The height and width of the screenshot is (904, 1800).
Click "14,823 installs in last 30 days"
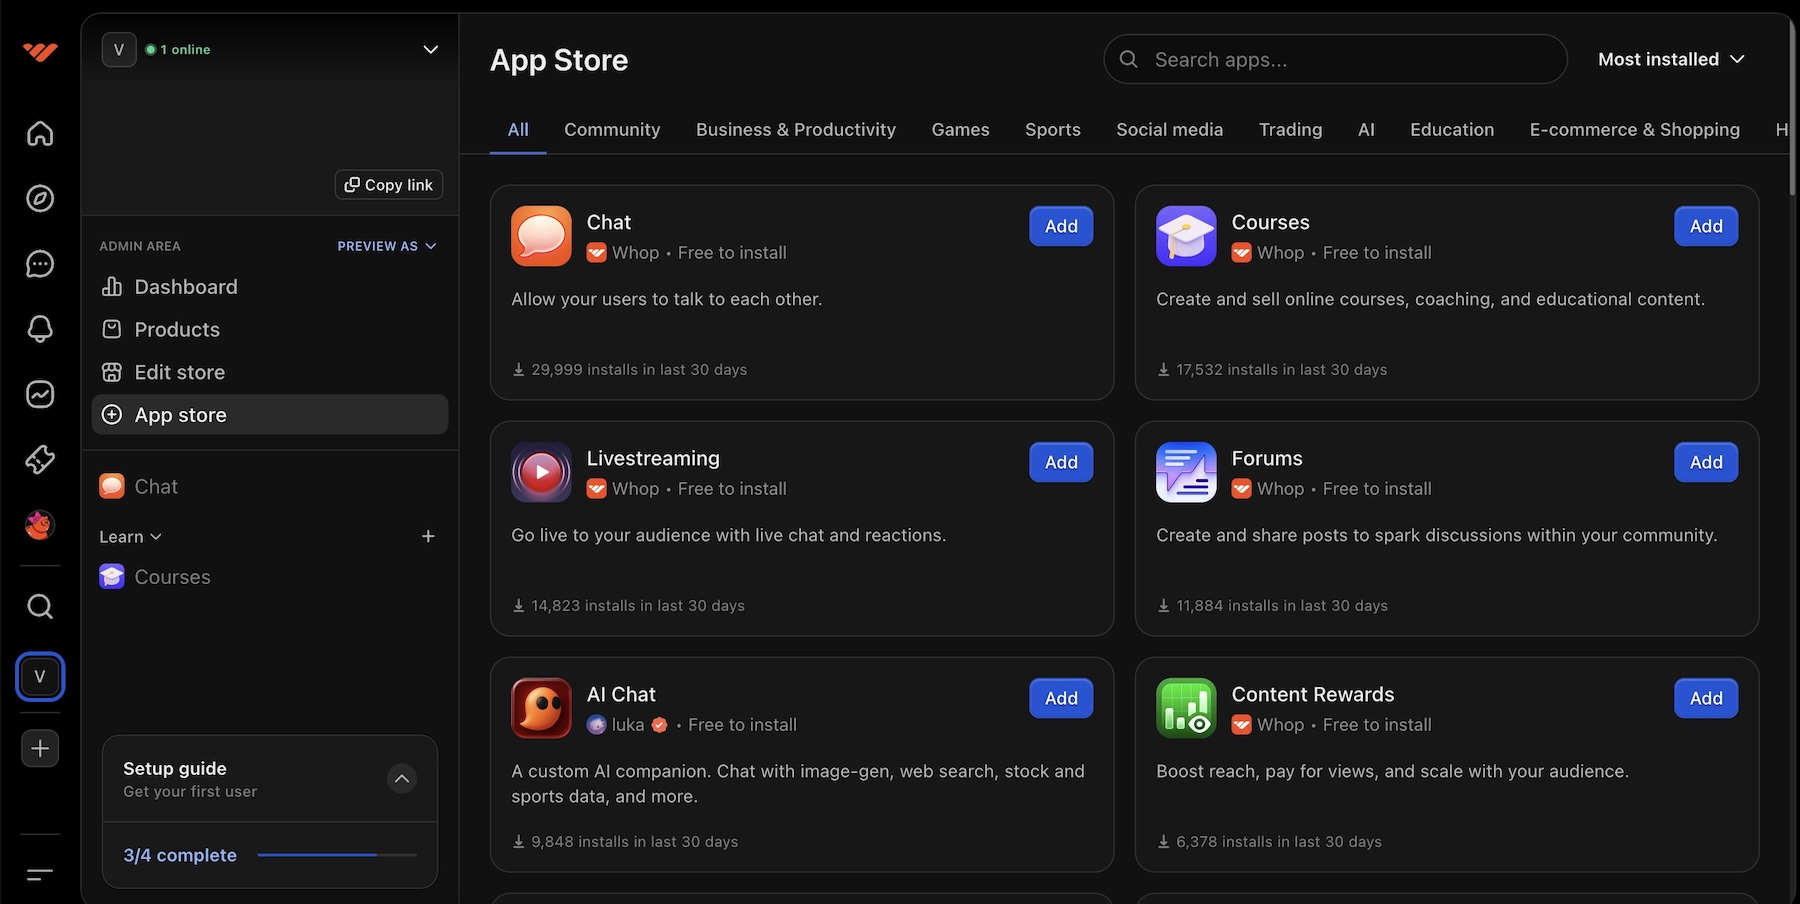(638, 606)
